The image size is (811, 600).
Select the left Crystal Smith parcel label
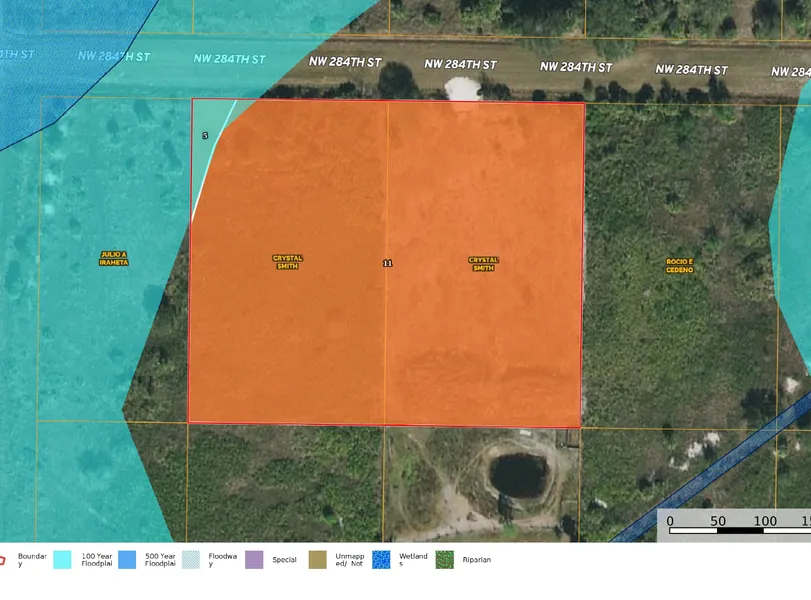click(287, 262)
